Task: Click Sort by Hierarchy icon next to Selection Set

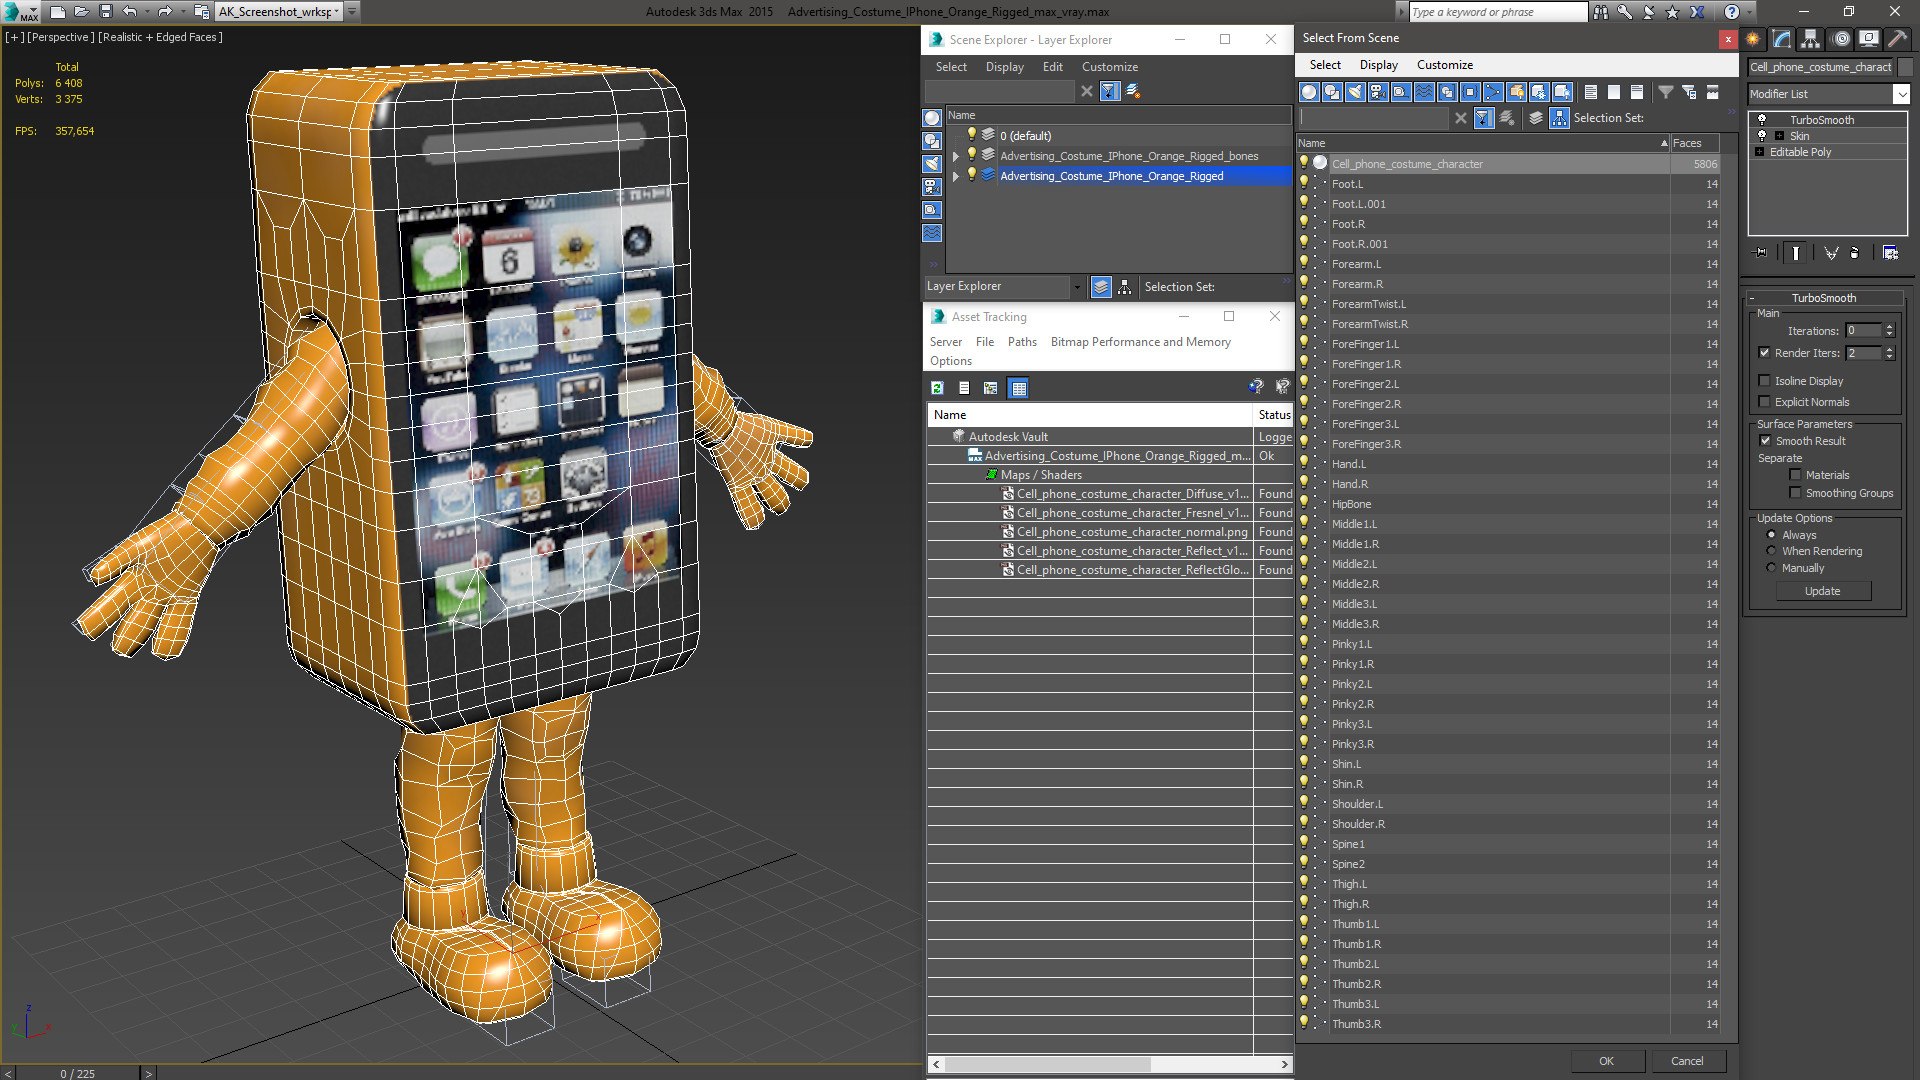Action: [x=1559, y=118]
